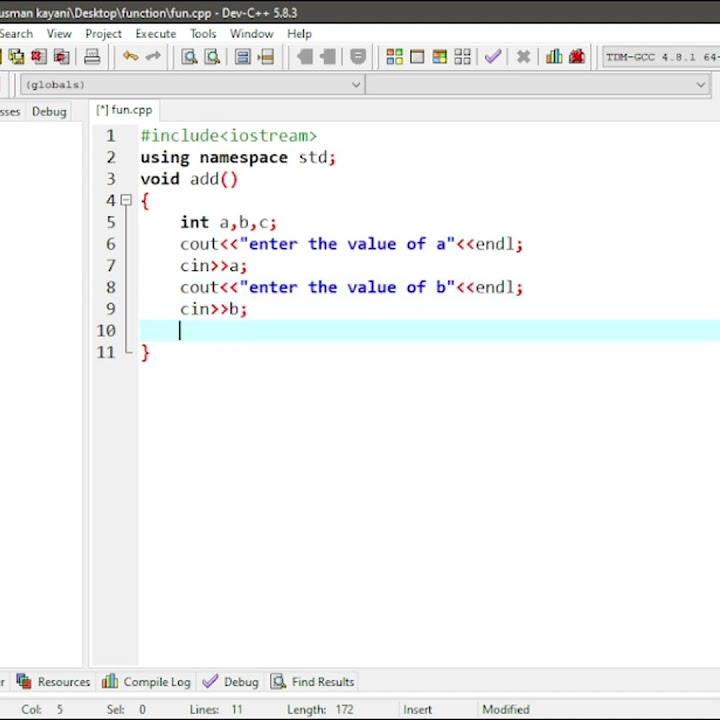Screen dimensions: 720x720
Task: Click the Goto Line toolbar icon
Action: [x=266, y=57]
